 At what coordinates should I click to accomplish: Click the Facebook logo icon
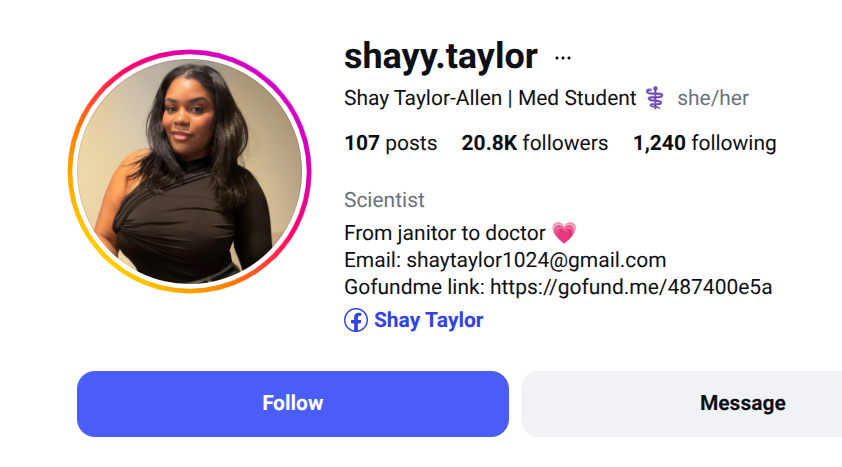coord(356,320)
